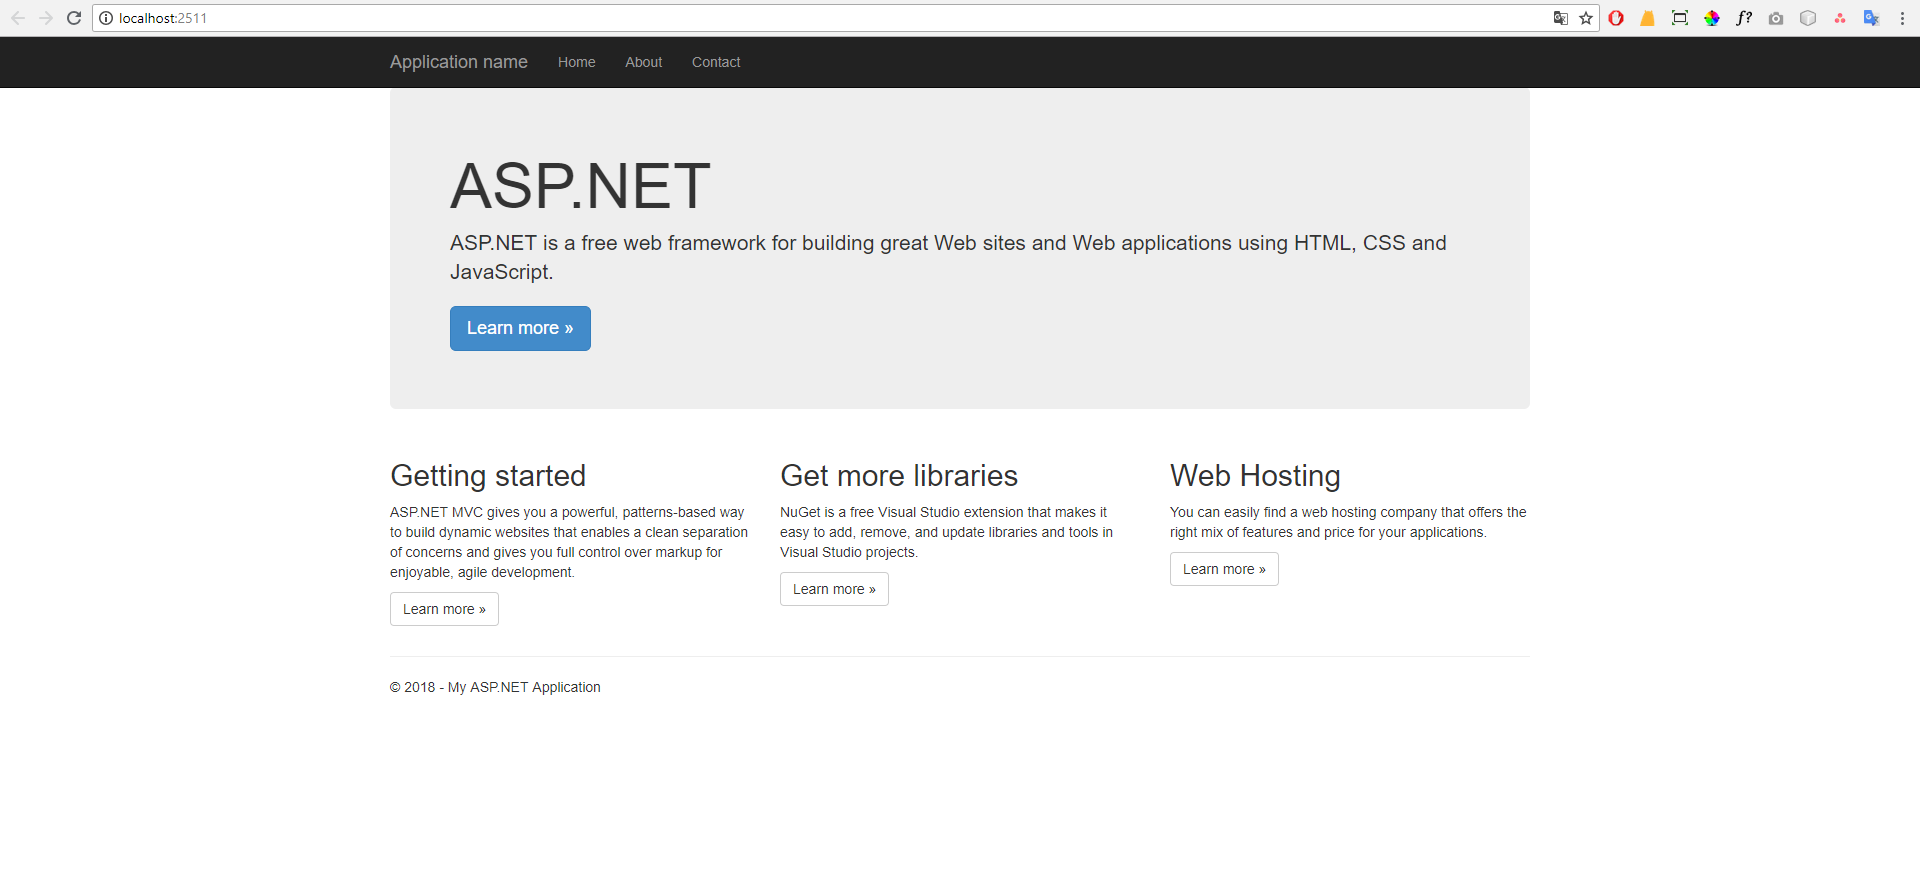Open the 'f?' font identifier extension
The height and width of the screenshot is (888, 1920).
coord(1744,18)
